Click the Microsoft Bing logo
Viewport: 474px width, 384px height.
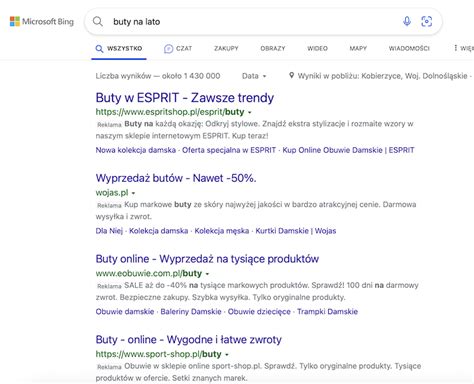(42, 22)
